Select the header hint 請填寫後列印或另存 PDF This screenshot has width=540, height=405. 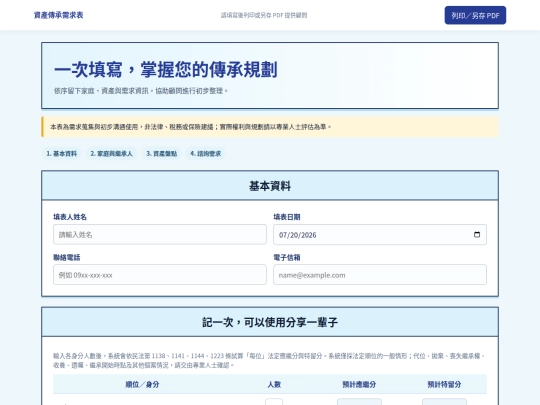click(x=264, y=15)
